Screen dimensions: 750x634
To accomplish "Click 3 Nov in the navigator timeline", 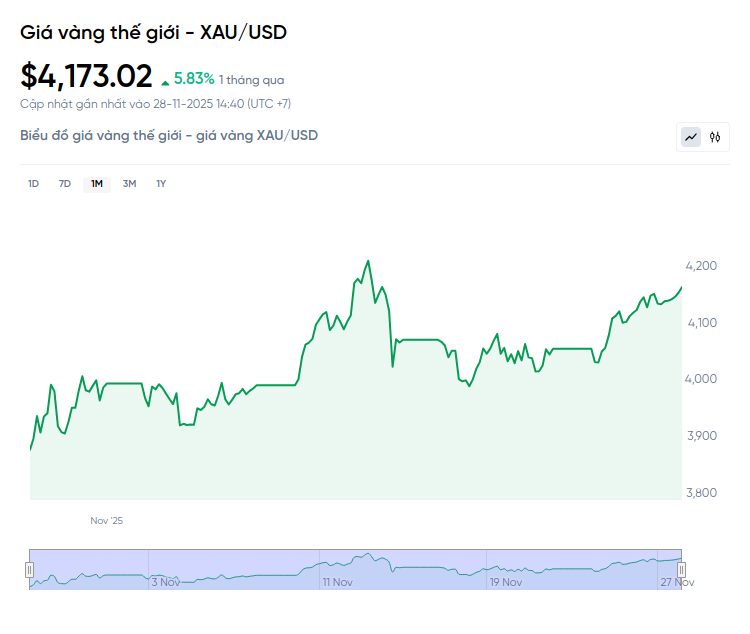I will pos(165,581).
